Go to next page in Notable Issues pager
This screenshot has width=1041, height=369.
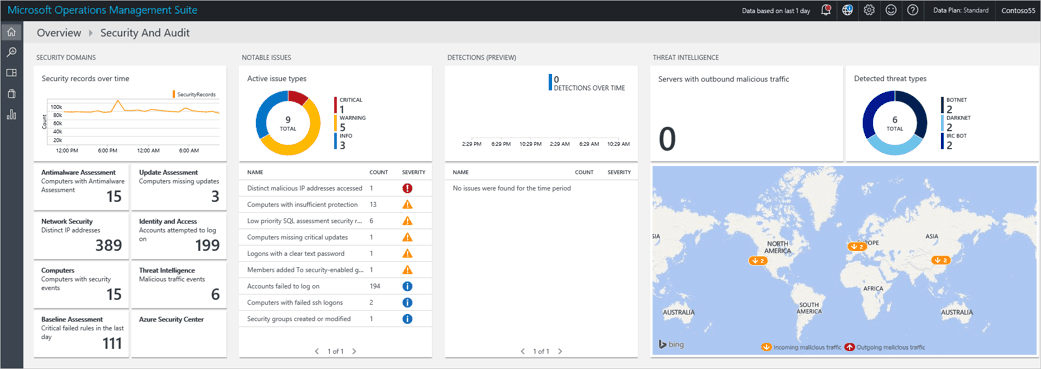pyautogui.click(x=354, y=351)
